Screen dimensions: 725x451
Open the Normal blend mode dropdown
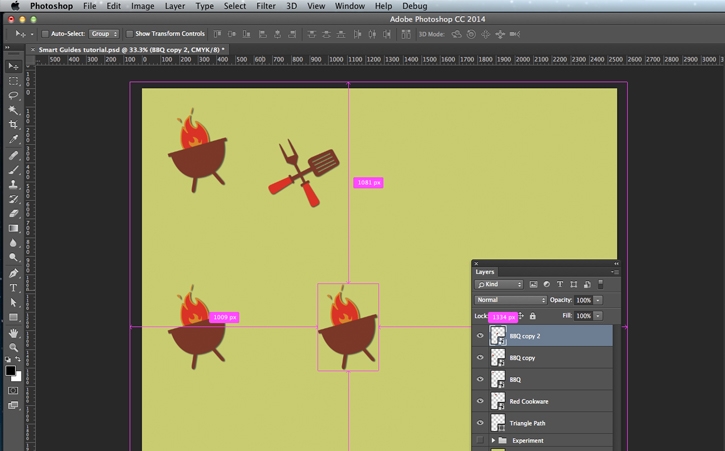(510, 300)
